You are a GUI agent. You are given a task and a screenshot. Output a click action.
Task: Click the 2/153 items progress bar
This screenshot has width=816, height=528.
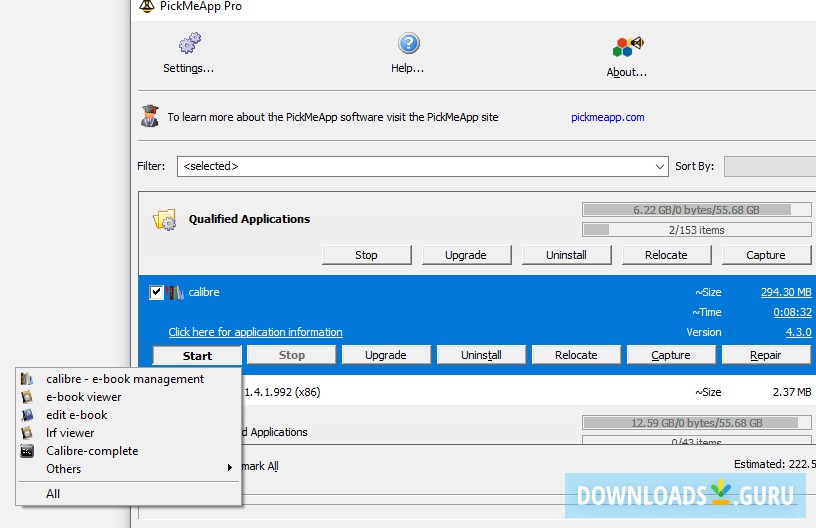[697, 230]
